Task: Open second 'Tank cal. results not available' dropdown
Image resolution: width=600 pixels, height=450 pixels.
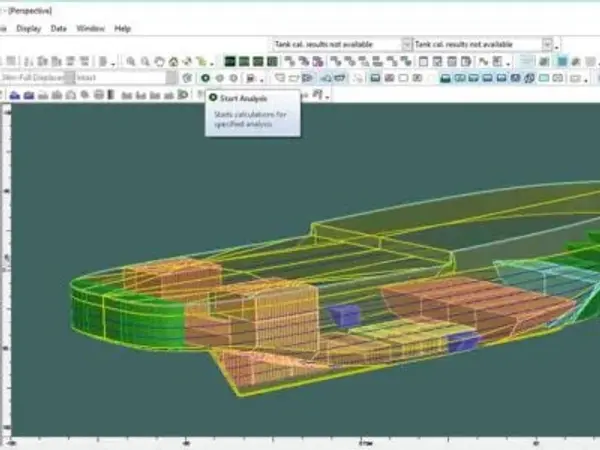Action: (547, 44)
